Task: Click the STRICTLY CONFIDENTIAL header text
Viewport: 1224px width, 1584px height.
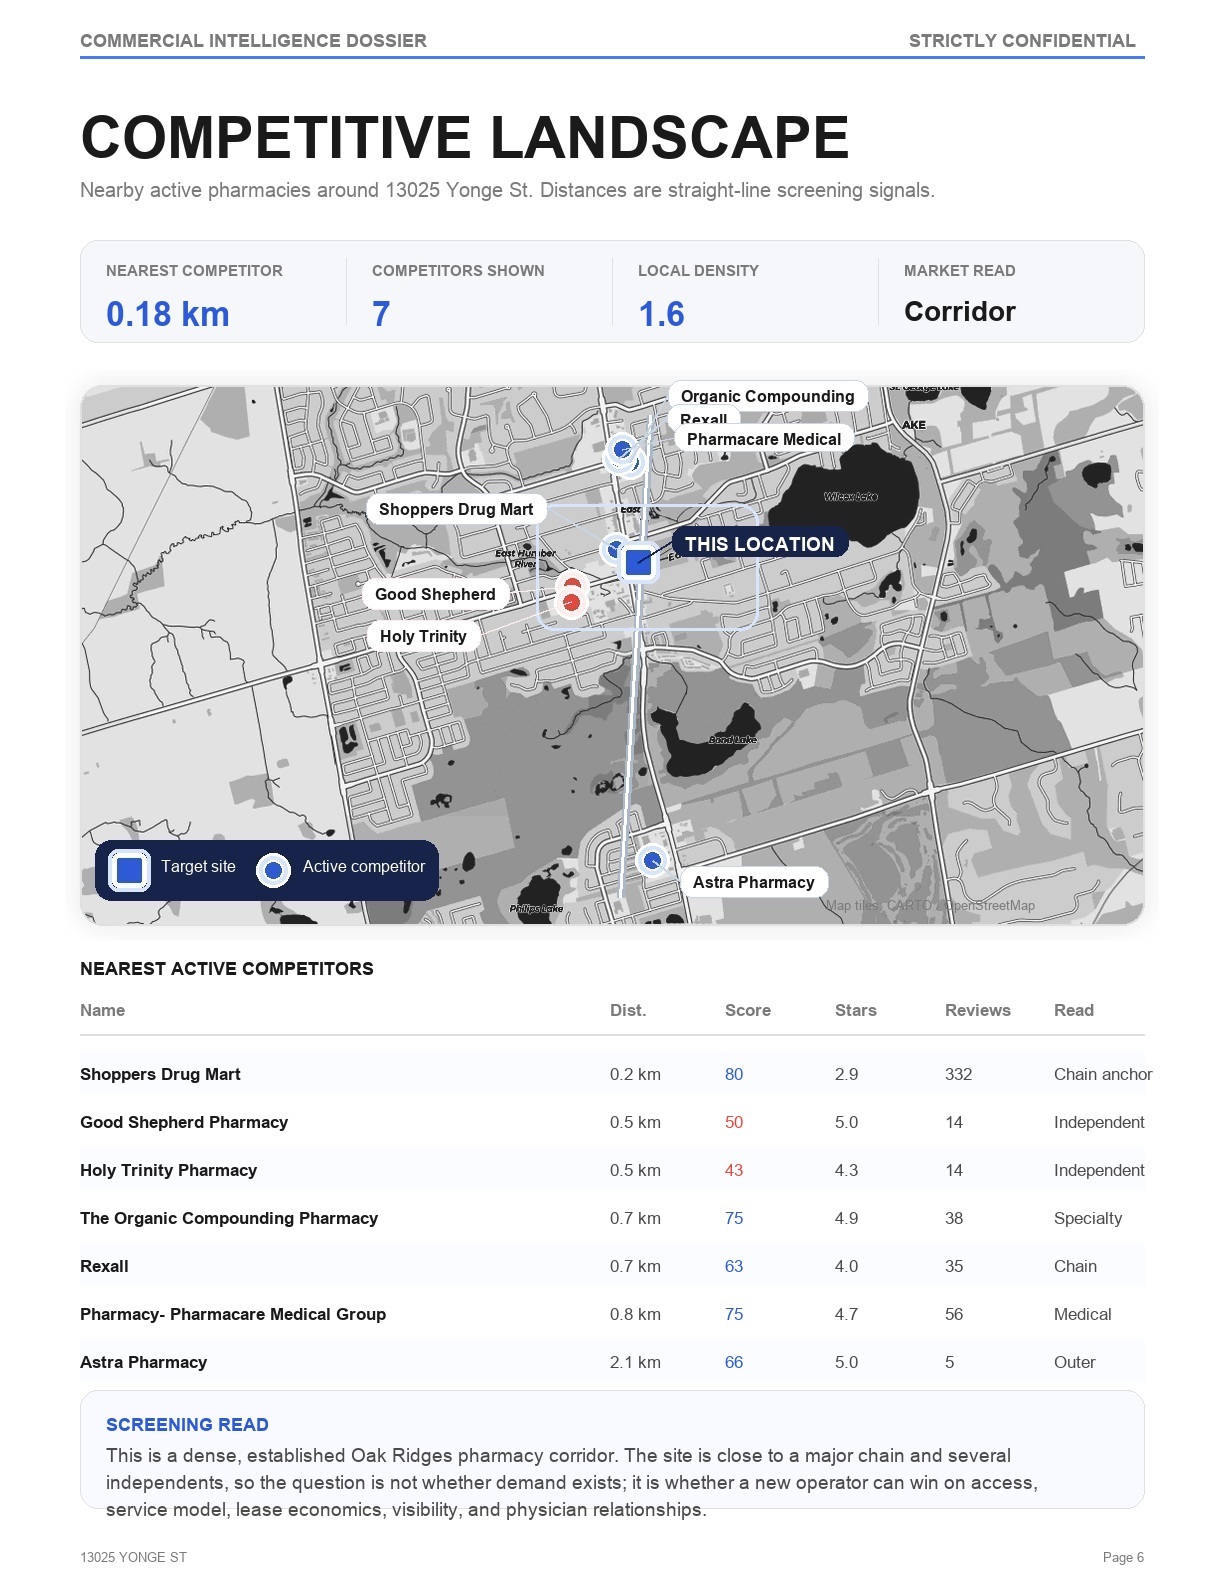Action: tap(1022, 41)
